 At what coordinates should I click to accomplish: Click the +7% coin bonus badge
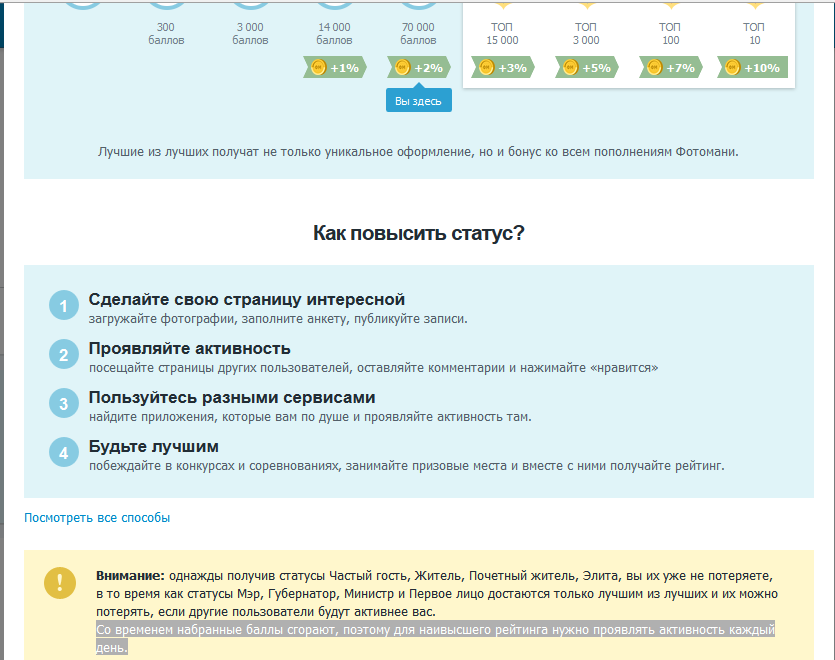point(671,68)
